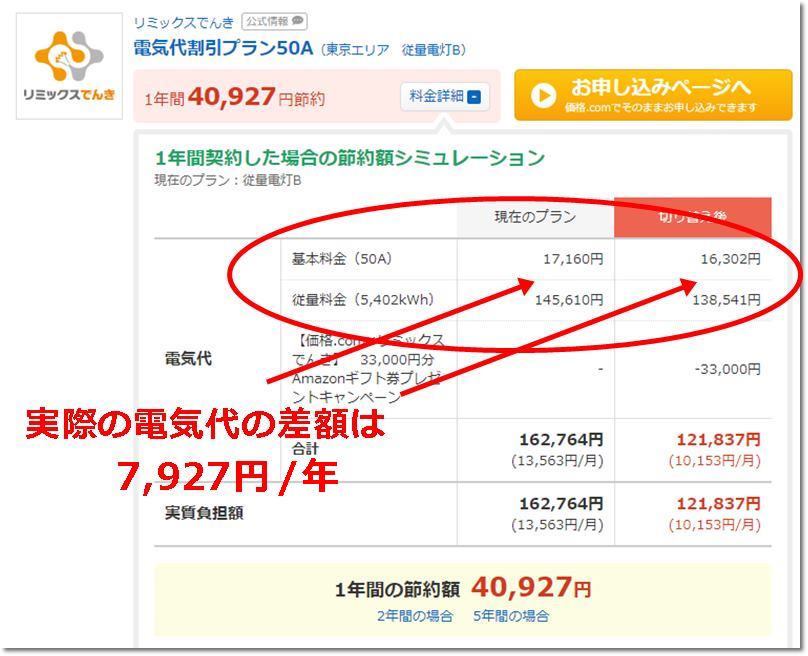Click the 162,764円 total in 合計 row

point(561,440)
